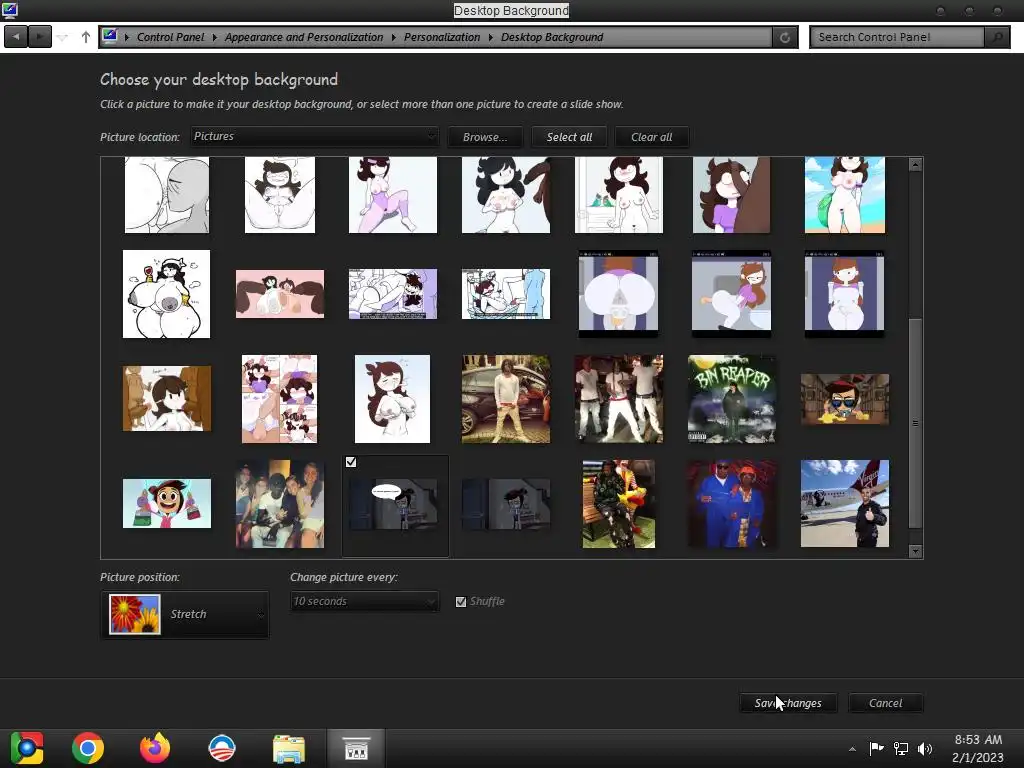Click Select all button
Viewport: 1024px width, 768px height.
[x=569, y=137]
